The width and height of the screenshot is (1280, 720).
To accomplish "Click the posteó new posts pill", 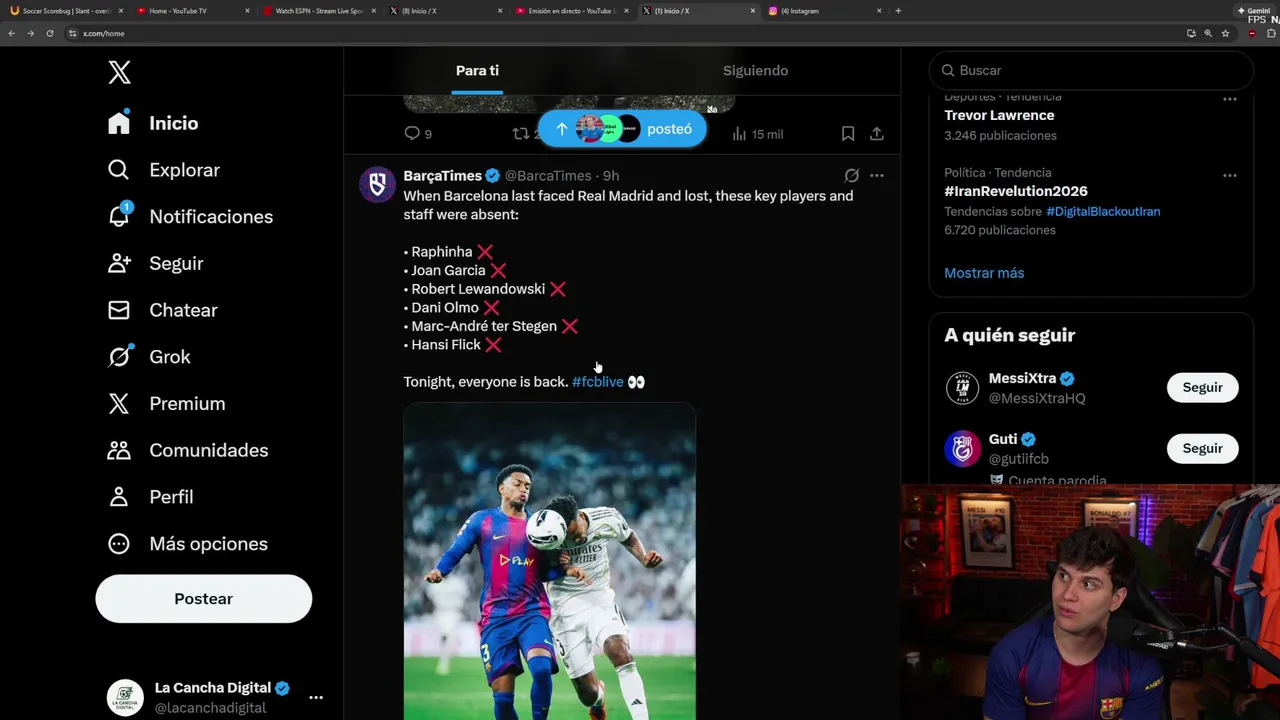I will 622,129.
